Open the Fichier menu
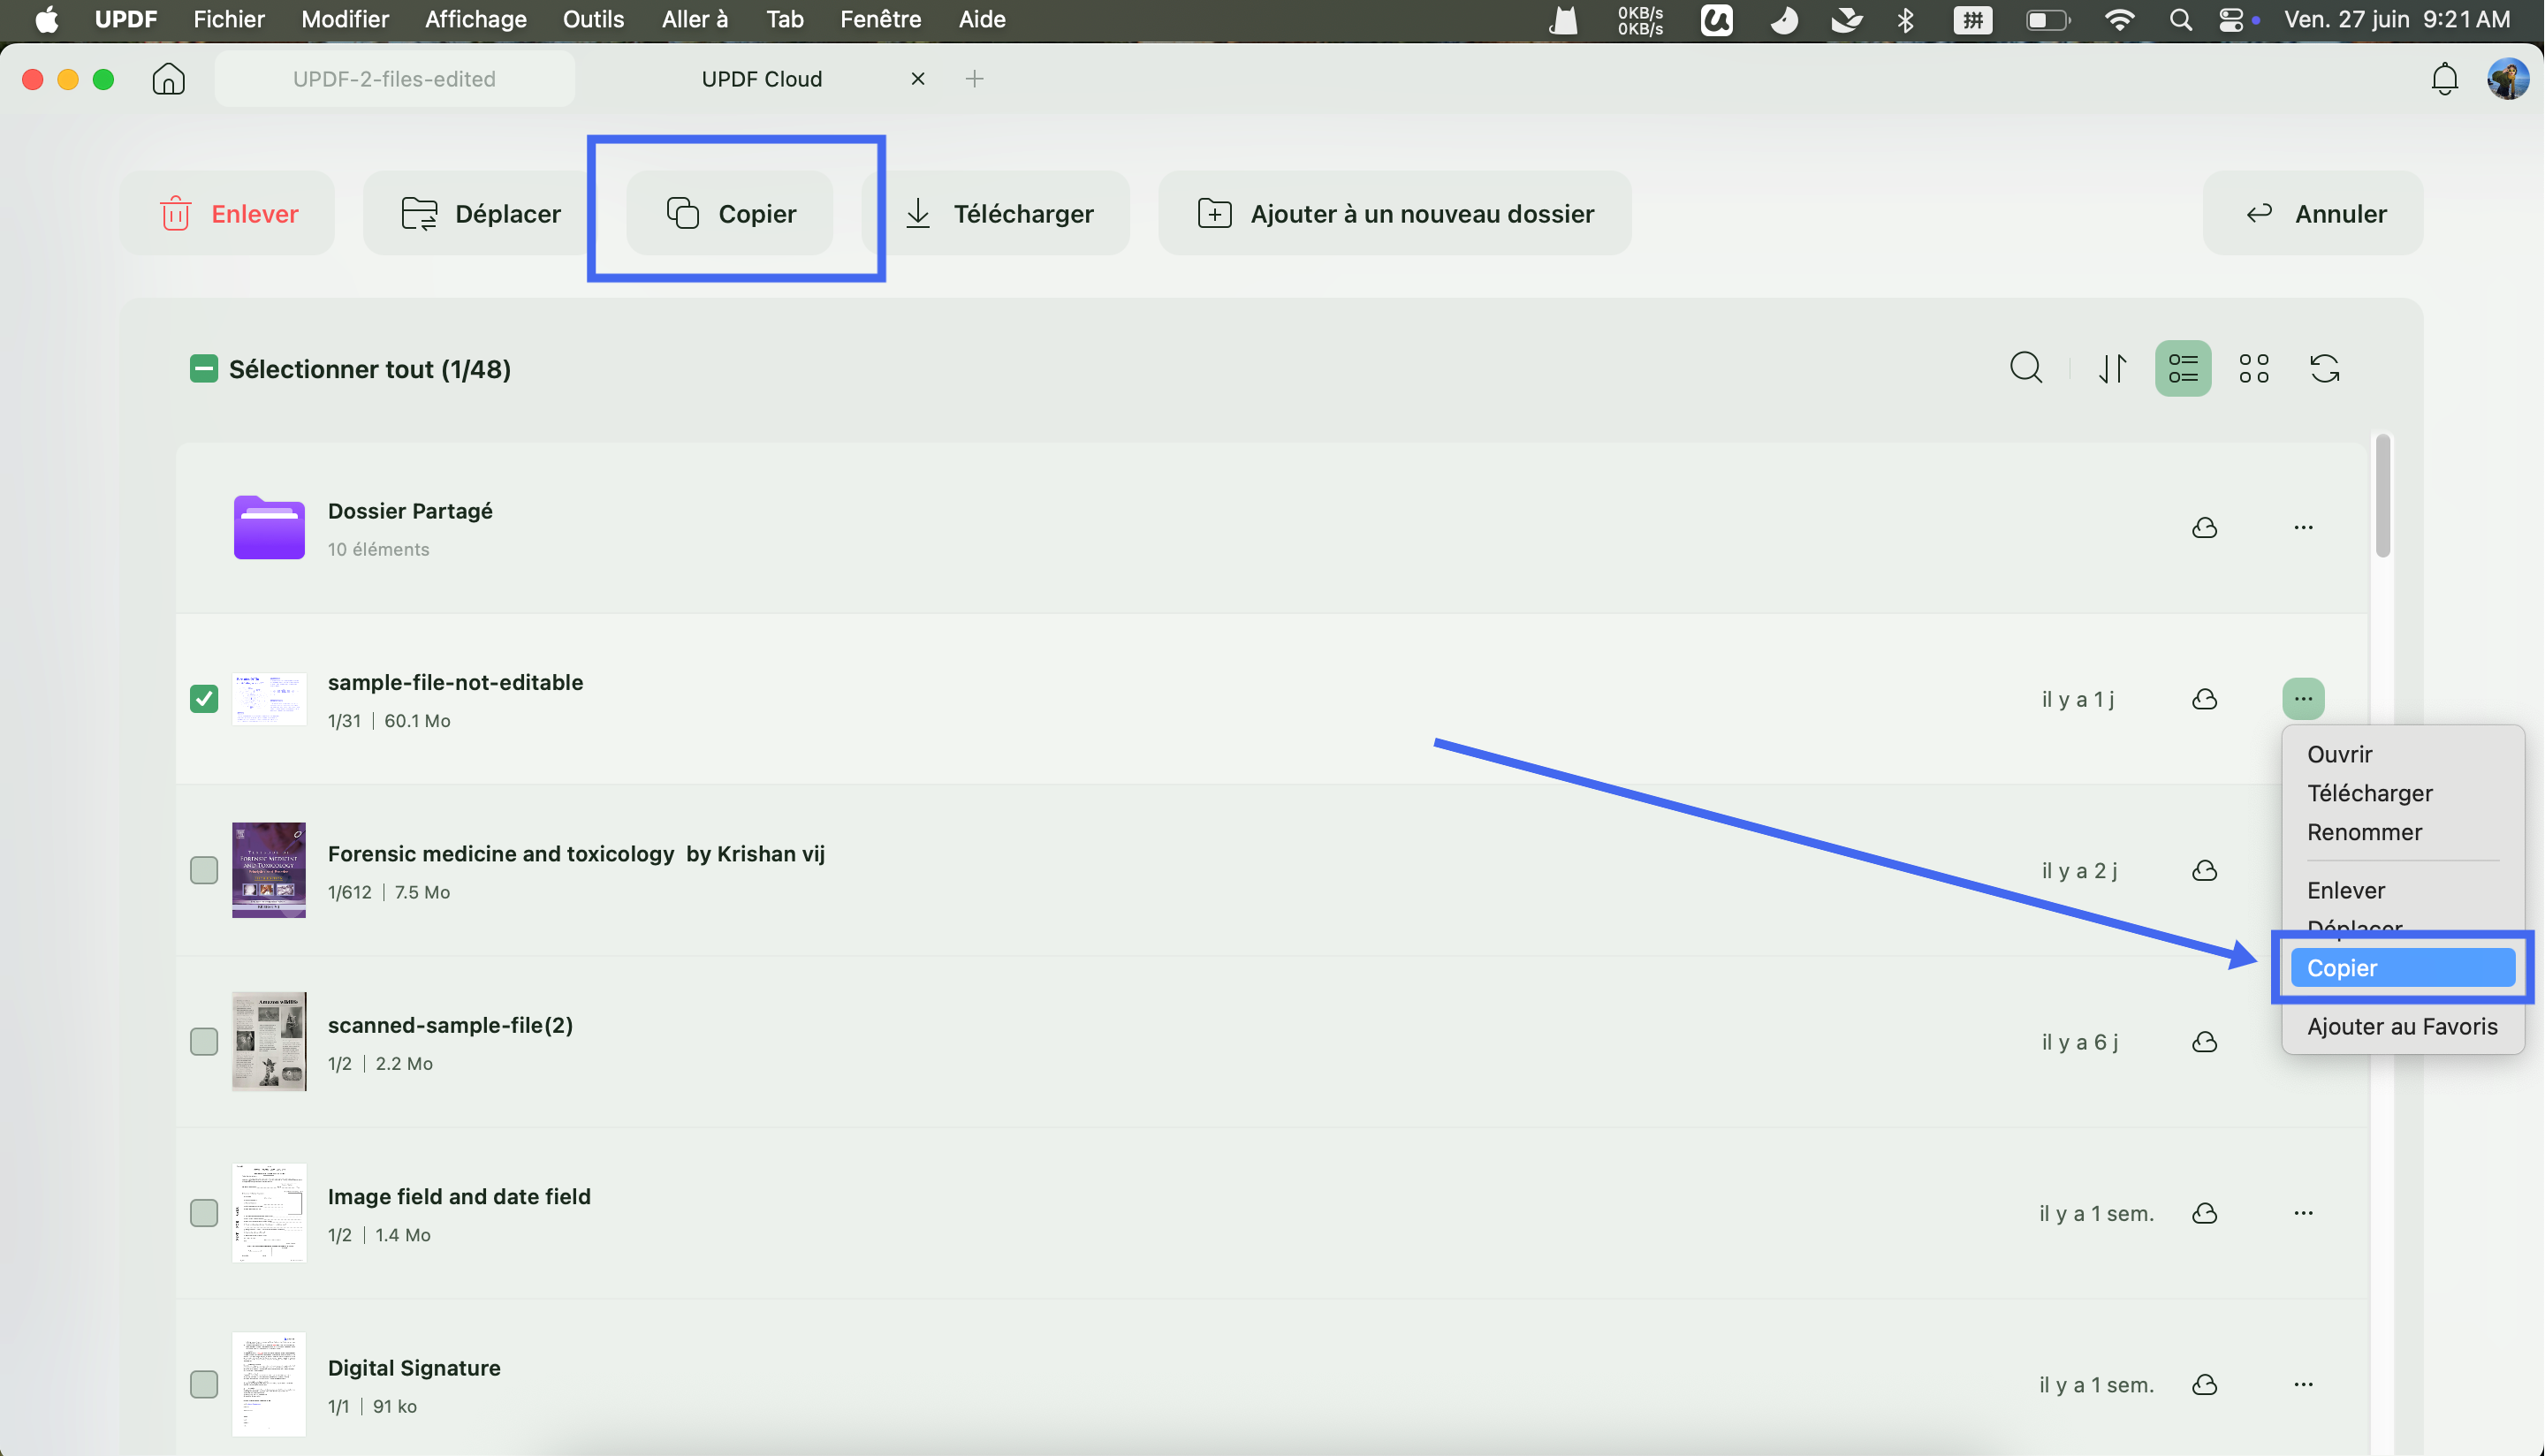 click(229, 20)
